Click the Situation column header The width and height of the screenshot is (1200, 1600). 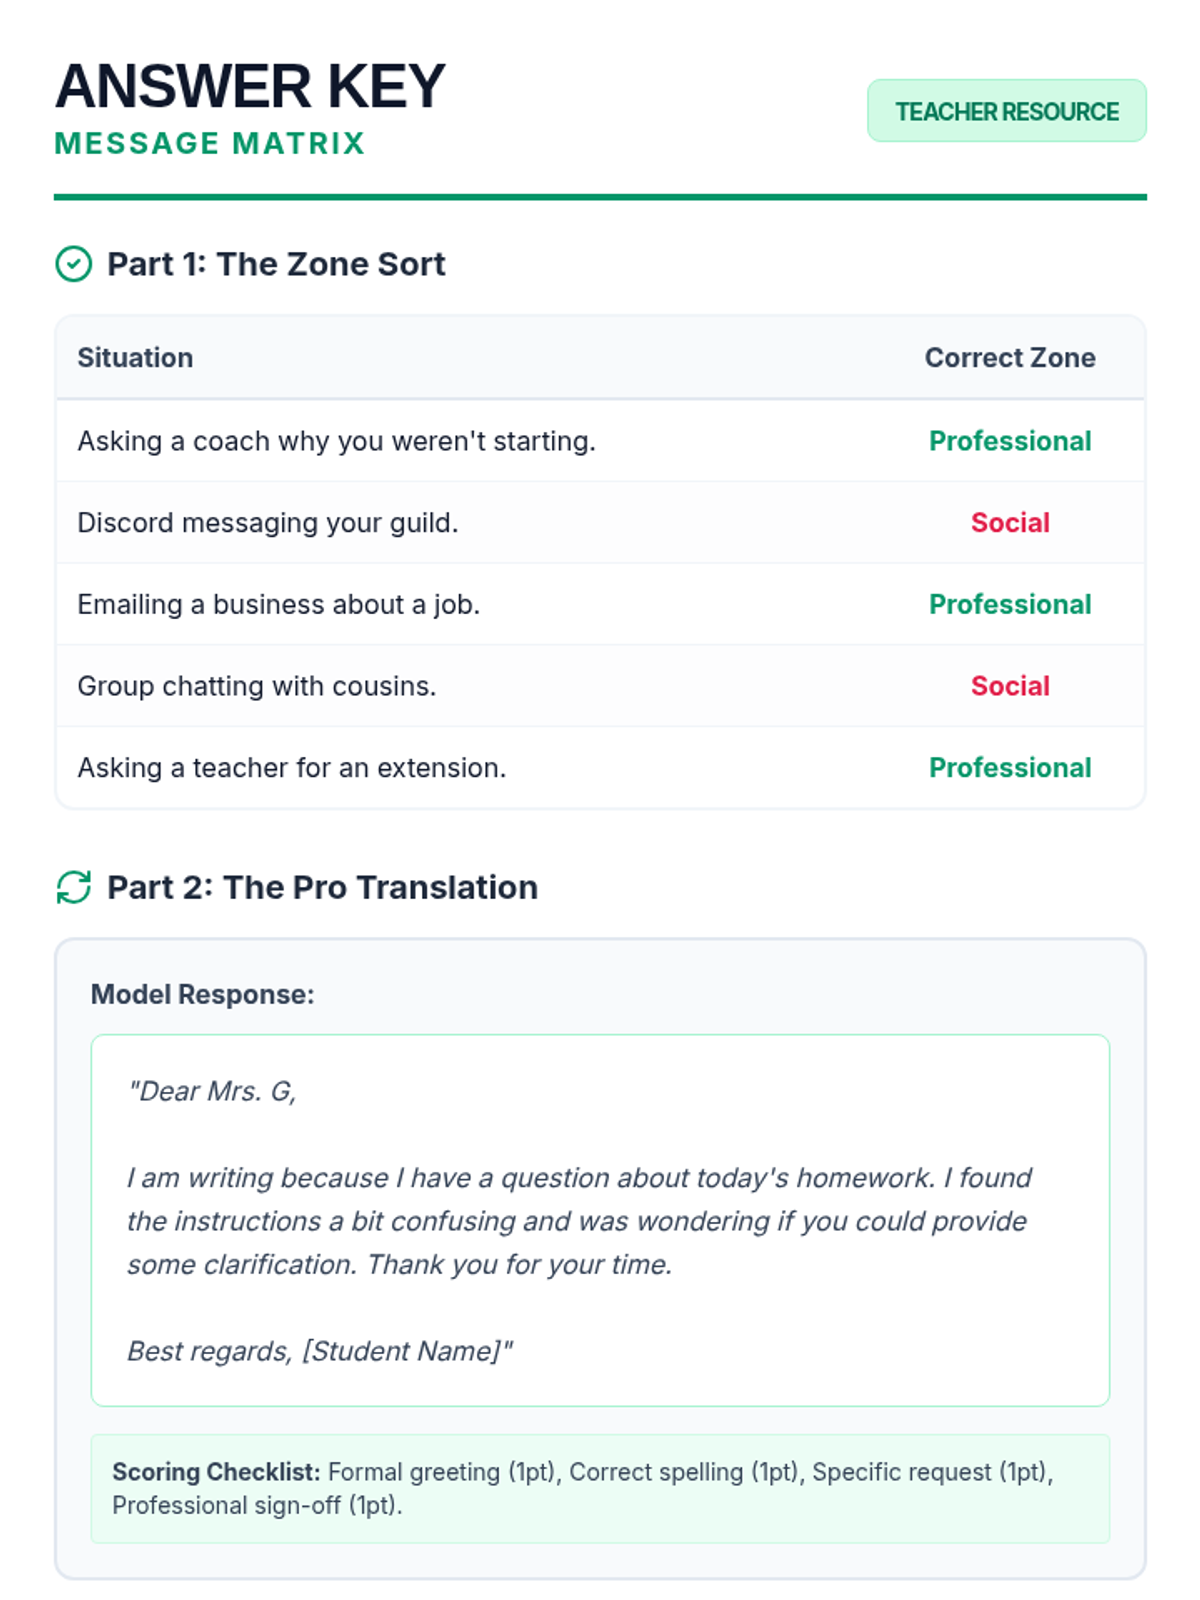135,358
